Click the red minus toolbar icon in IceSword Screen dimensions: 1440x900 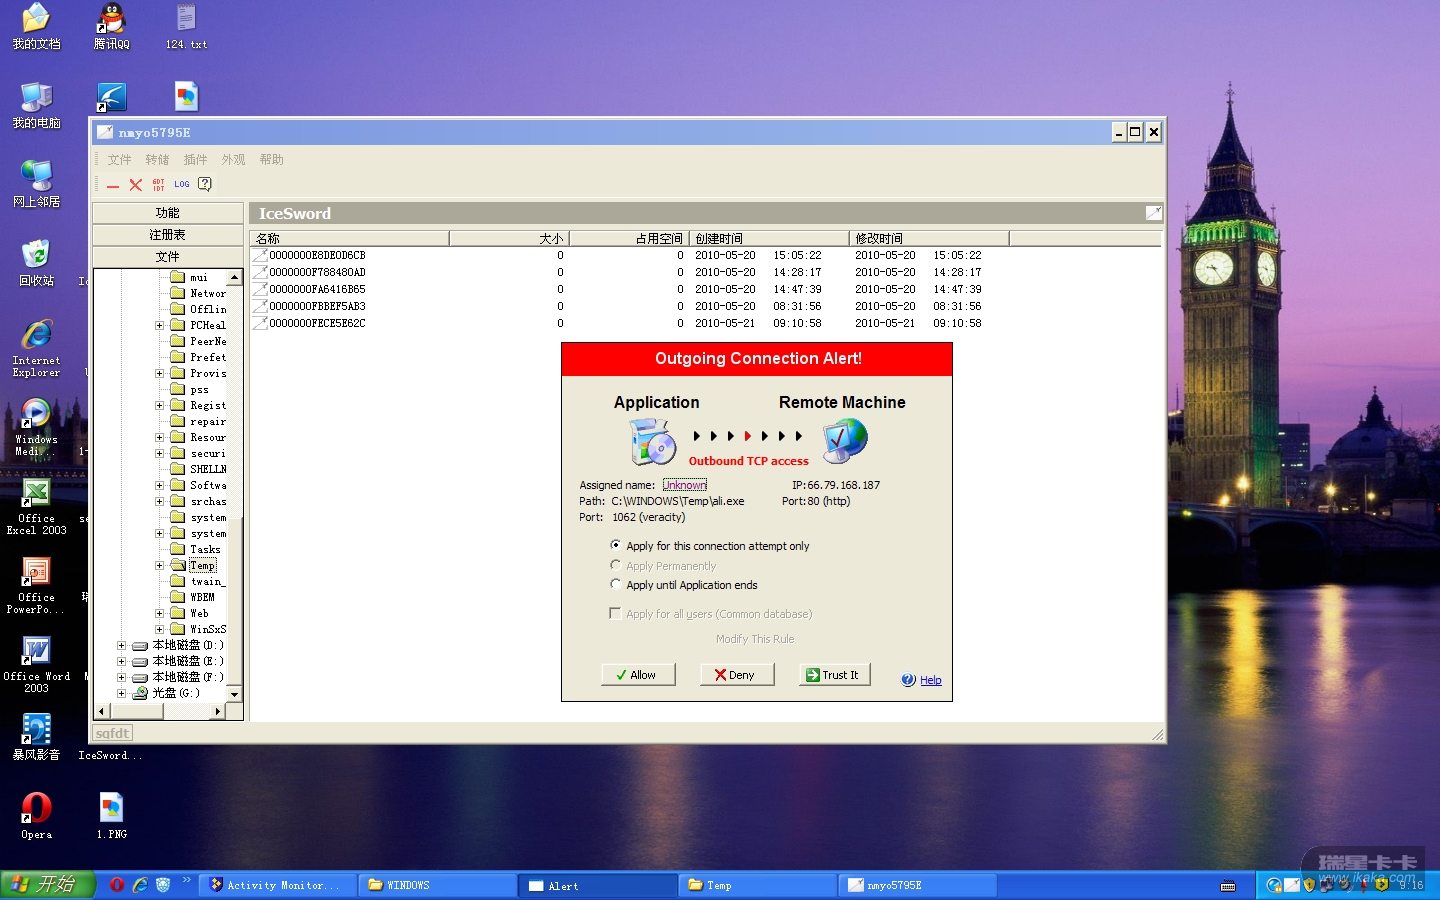tap(113, 185)
